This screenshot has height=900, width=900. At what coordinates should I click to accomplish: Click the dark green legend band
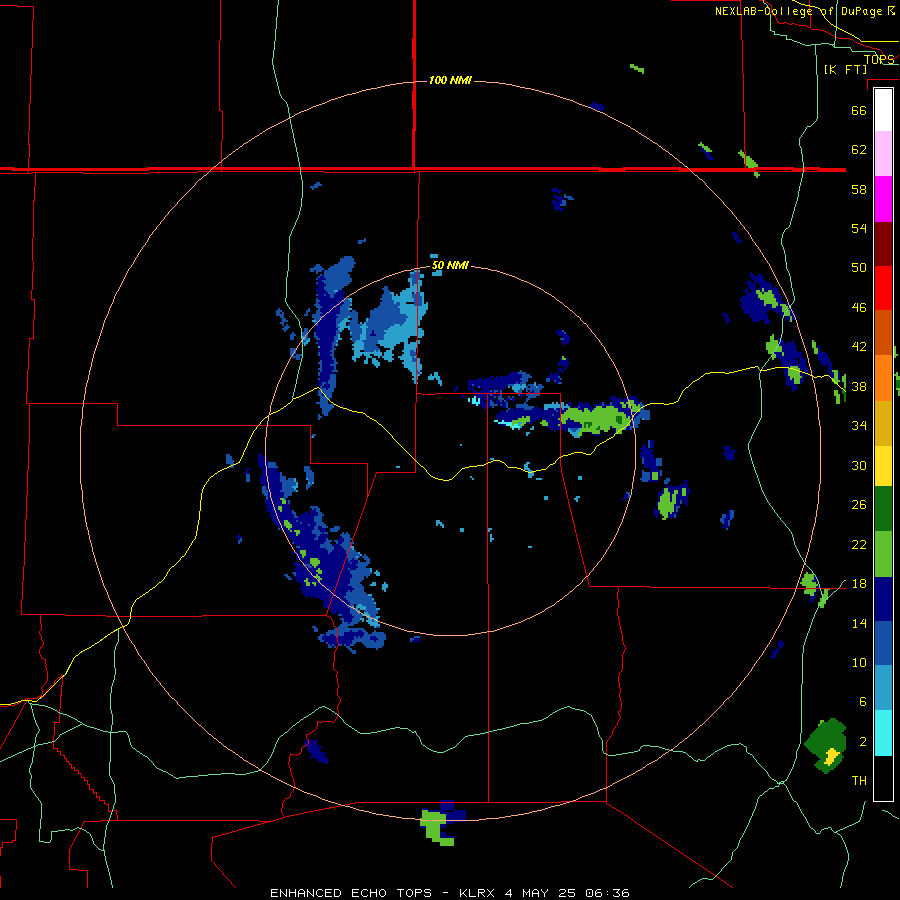pyautogui.click(x=883, y=509)
